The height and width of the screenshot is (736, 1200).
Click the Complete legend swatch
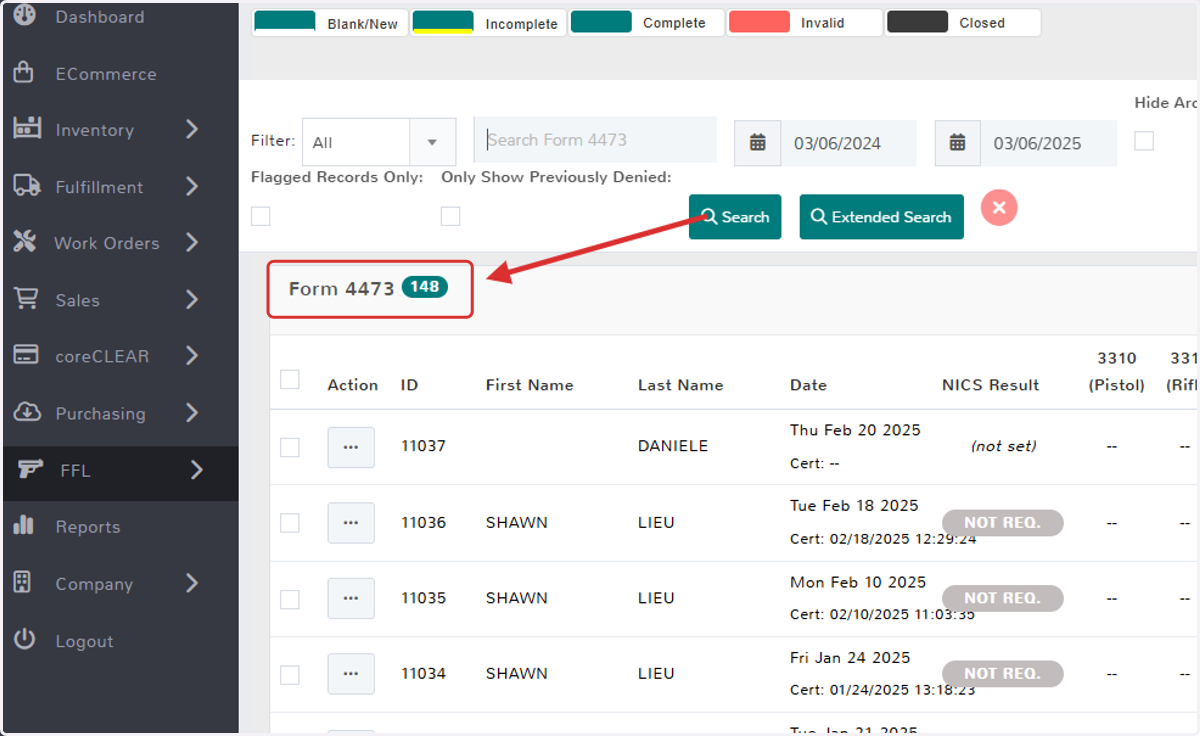coord(601,22)
